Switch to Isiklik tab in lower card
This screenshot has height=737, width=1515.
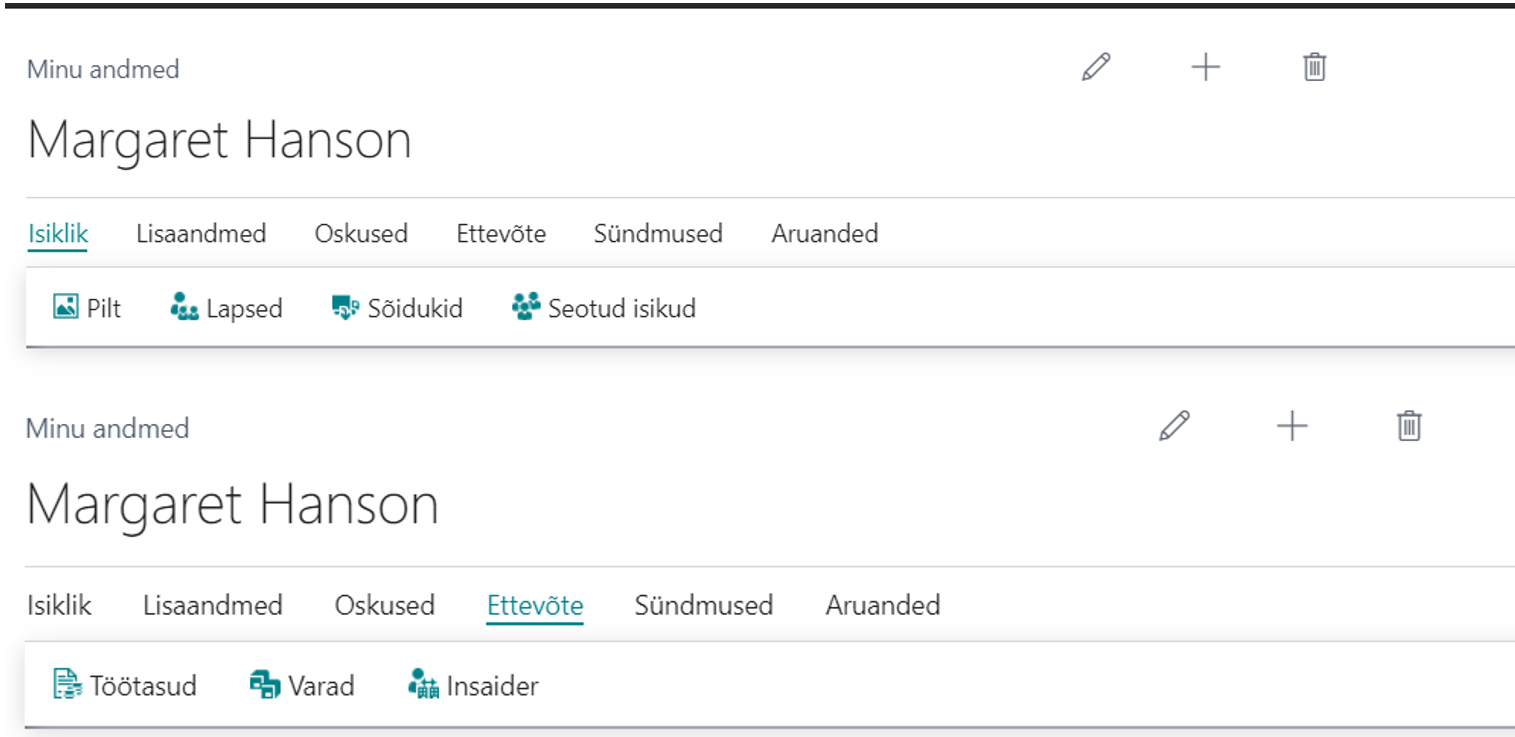point(59,605)
